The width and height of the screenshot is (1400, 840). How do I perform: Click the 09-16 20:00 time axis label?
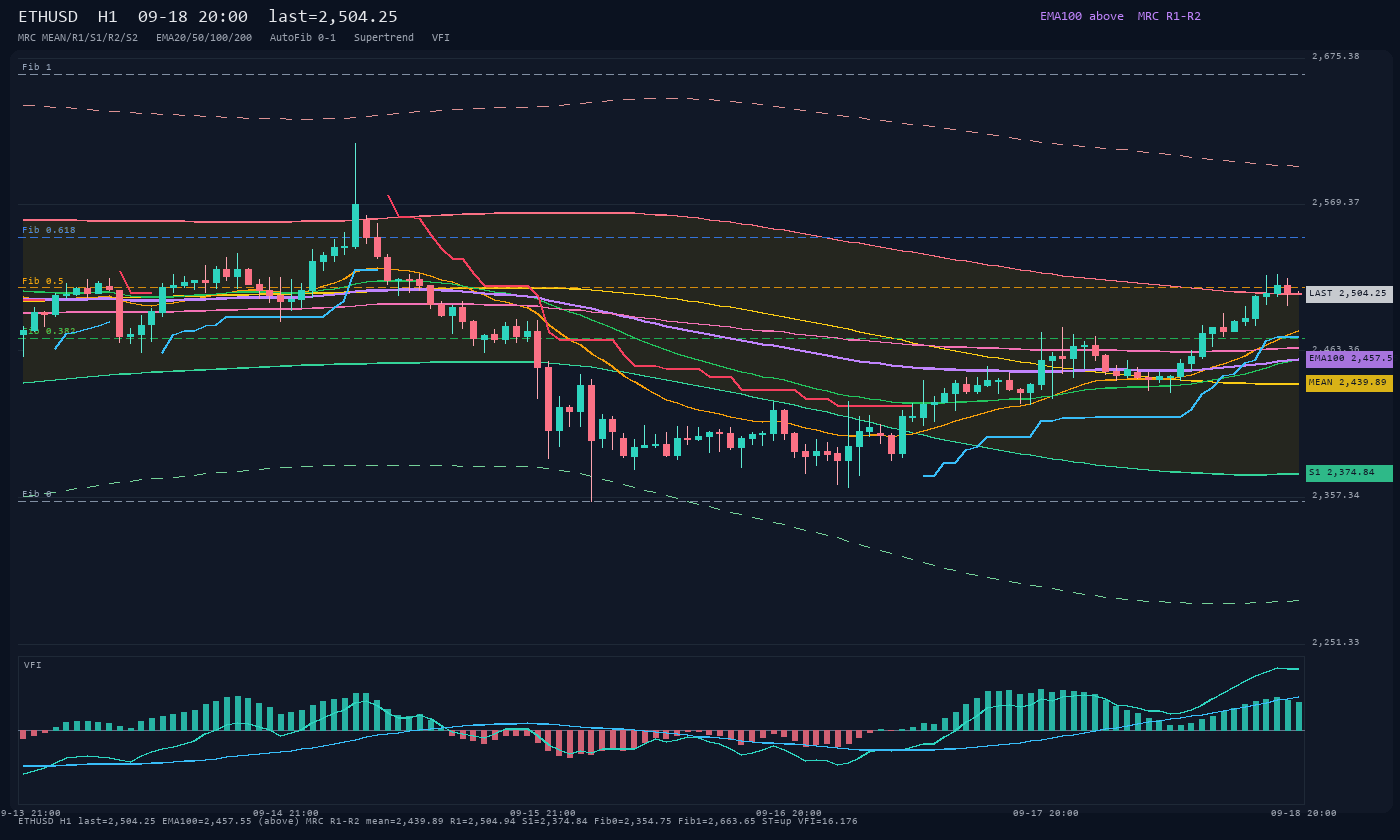[x=789, y=813]
